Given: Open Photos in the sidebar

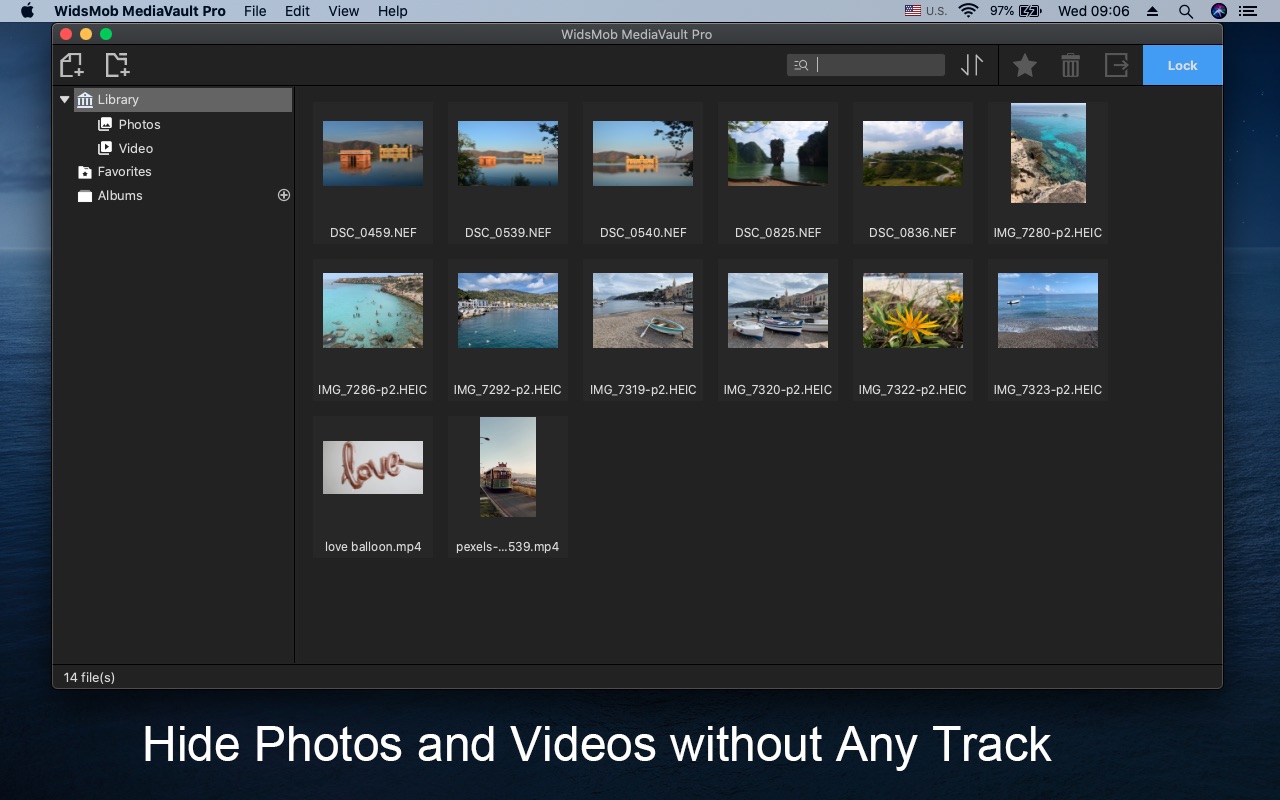Looking at the screenshot, I should coord(139,124).
